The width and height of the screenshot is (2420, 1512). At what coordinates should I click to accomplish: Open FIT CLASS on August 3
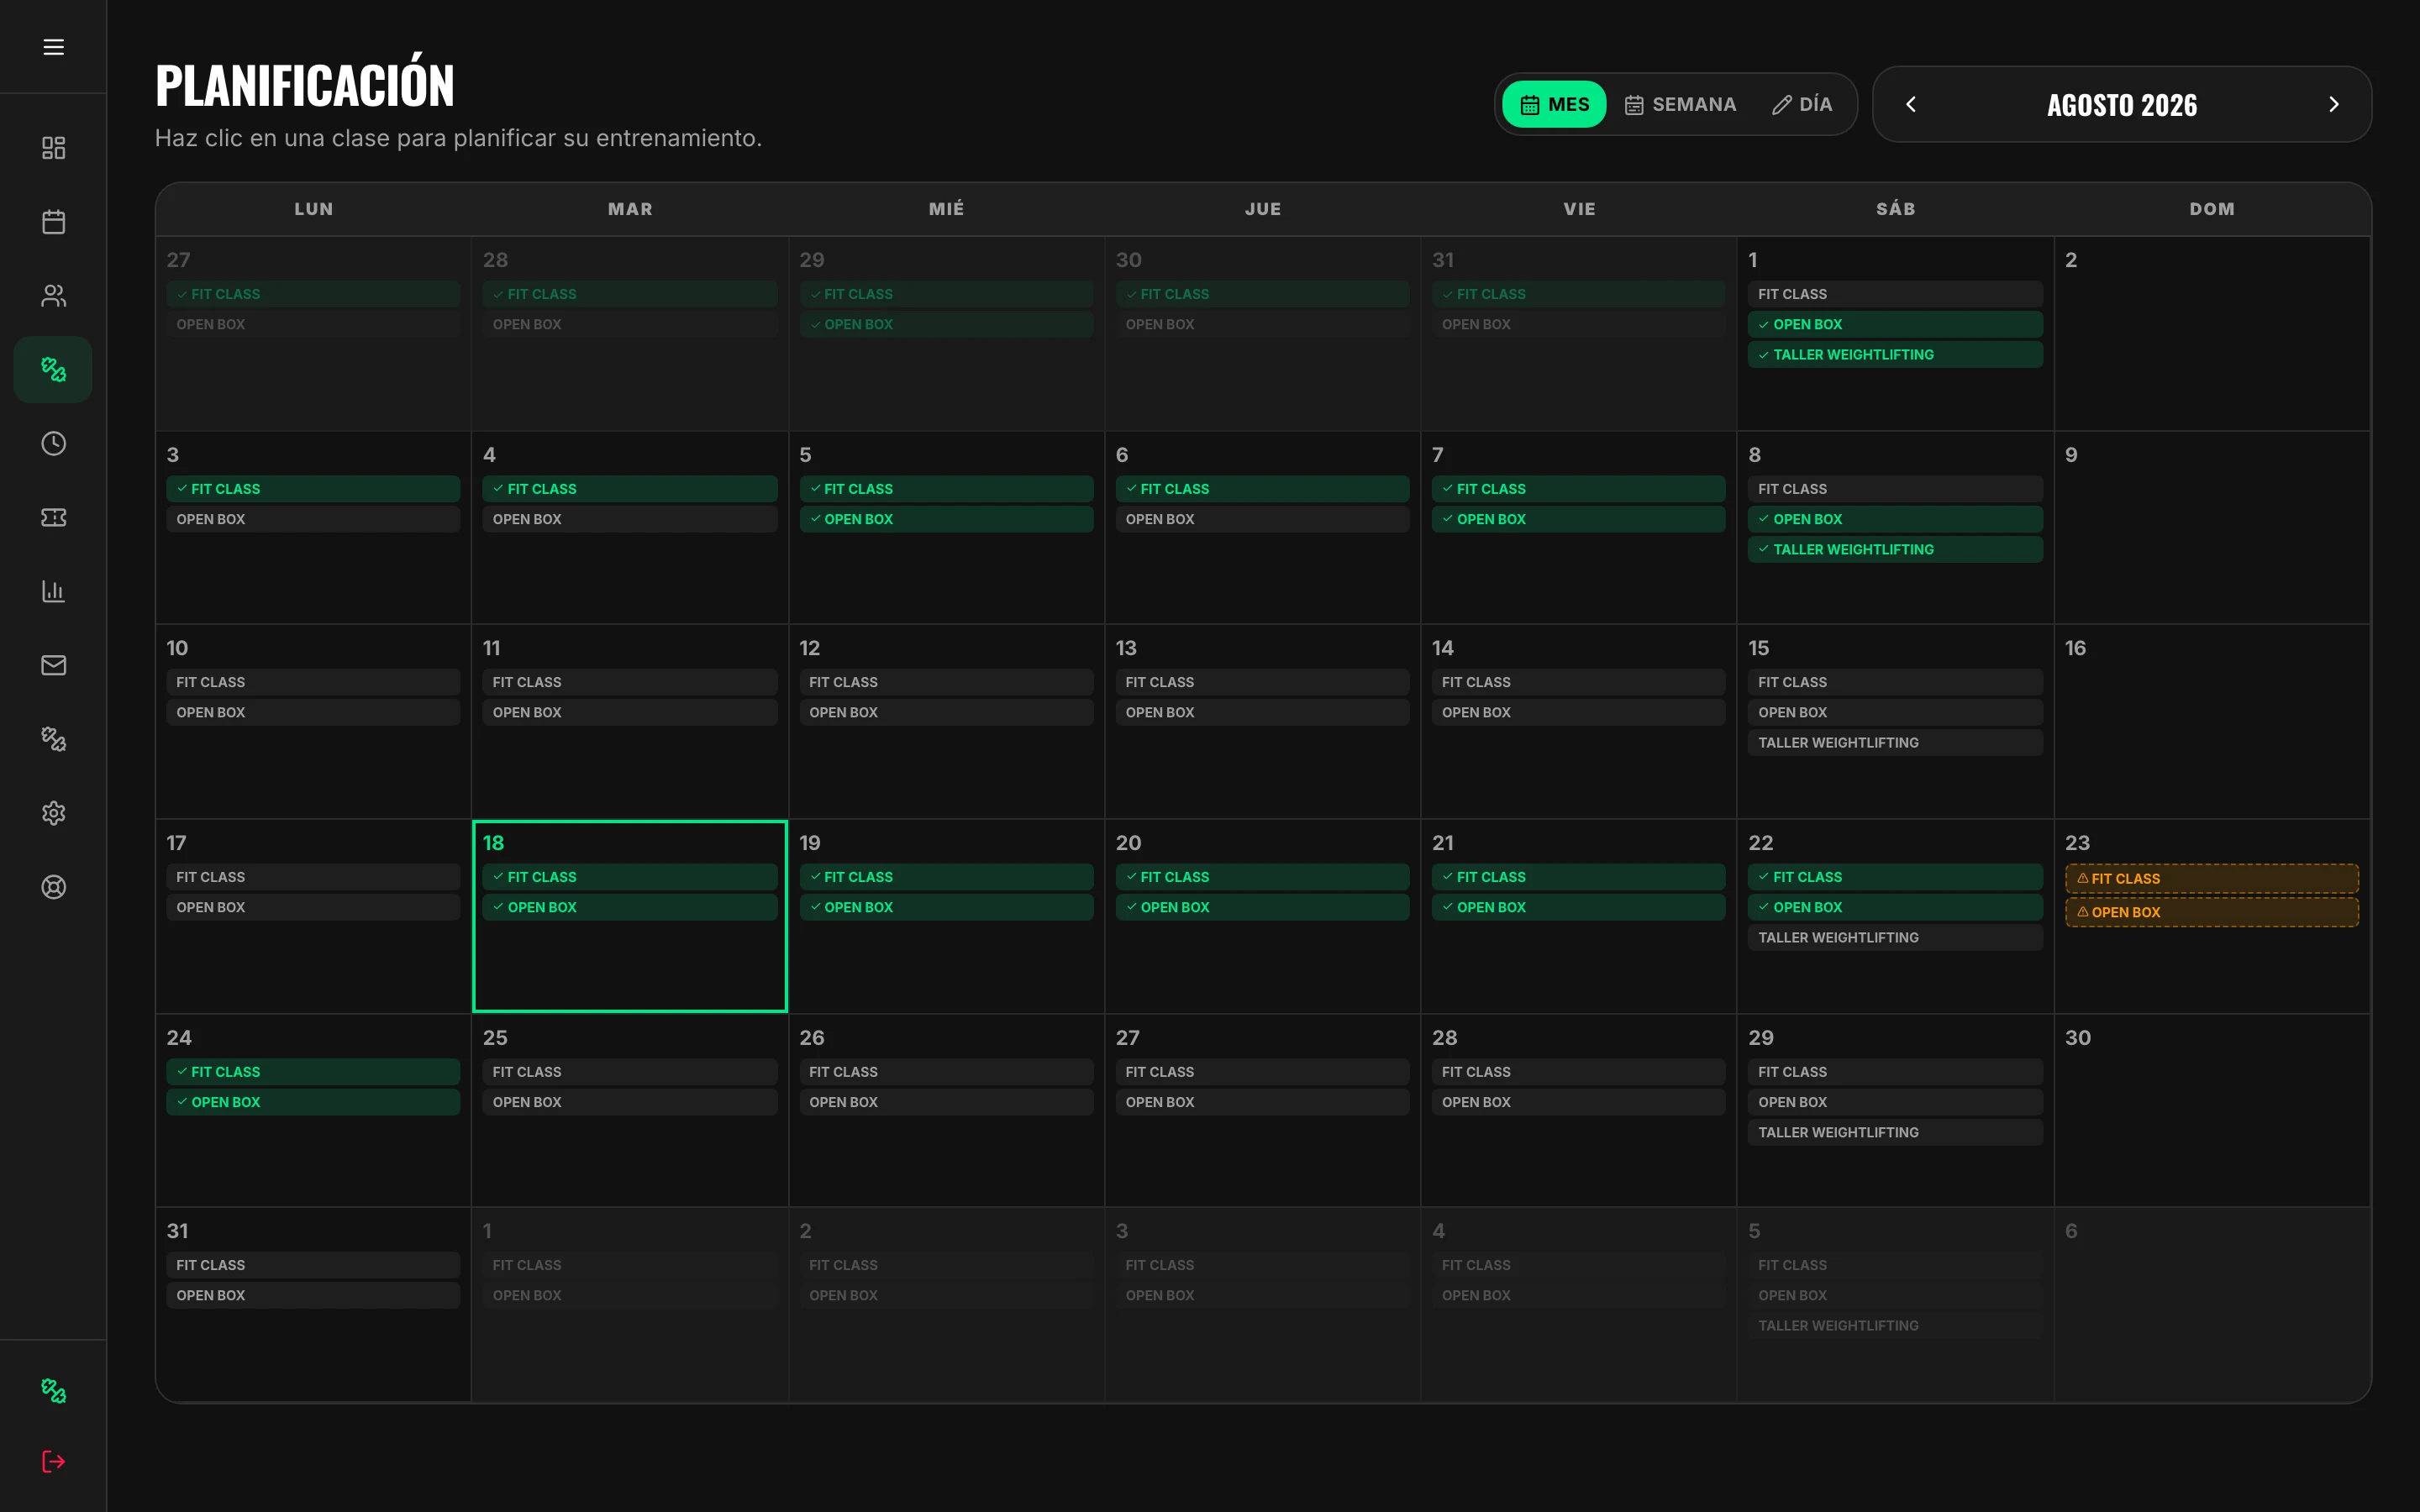313,489
